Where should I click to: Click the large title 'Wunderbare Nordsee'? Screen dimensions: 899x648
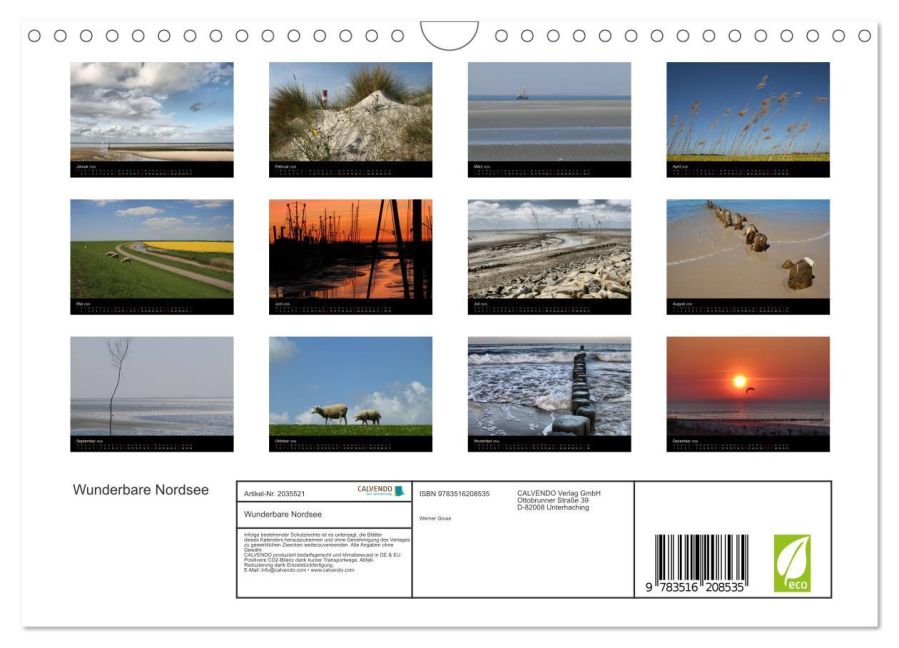pyautogui.click(x=140, y=490)
